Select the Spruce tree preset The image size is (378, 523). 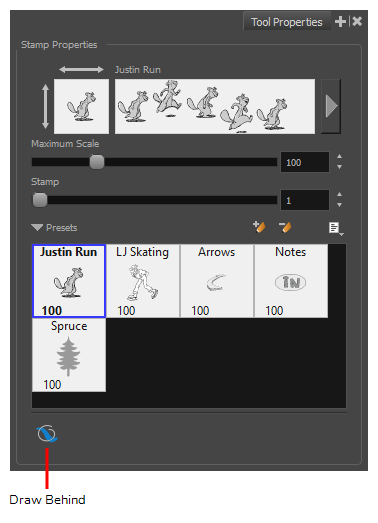click(x=69, y=355)
